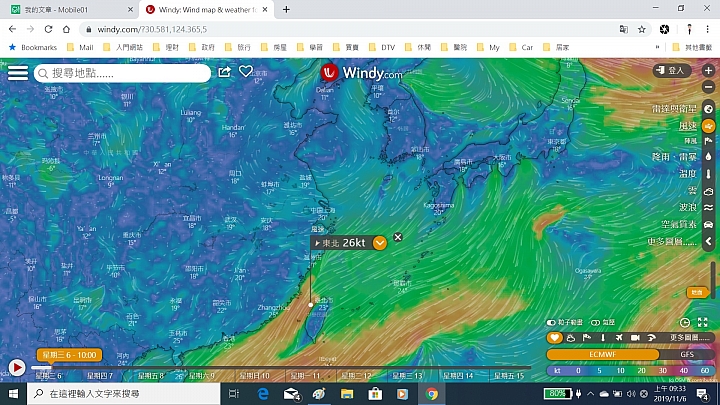Image resolution: width=720 pixels, height=405 pixels.
Task: Click the share icon beside search box
Action: [x=225, y=72]
